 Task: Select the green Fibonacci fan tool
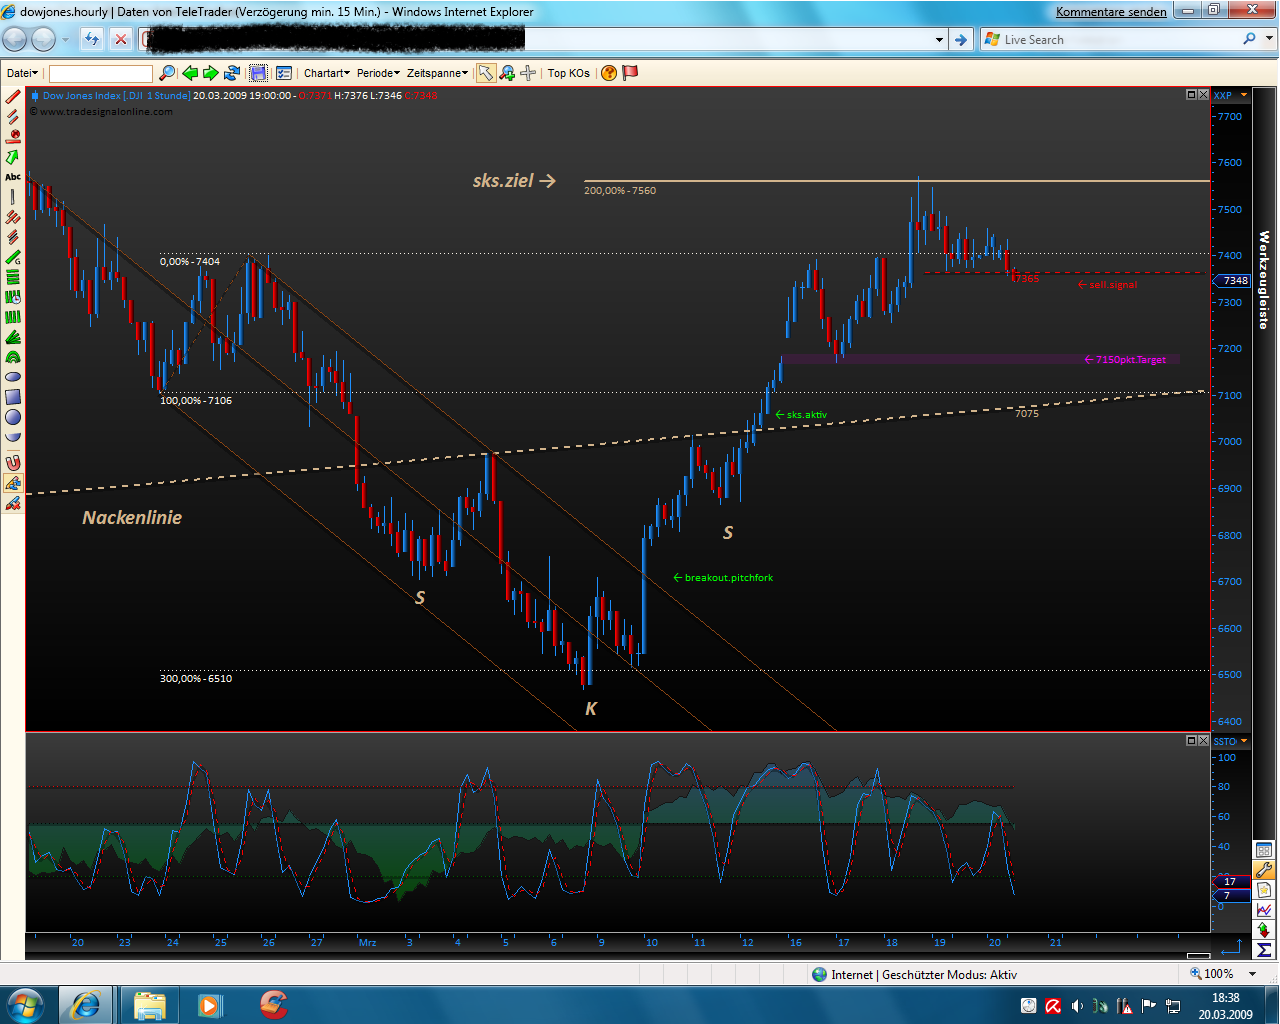pyautogui.click(x=13, y=337)
